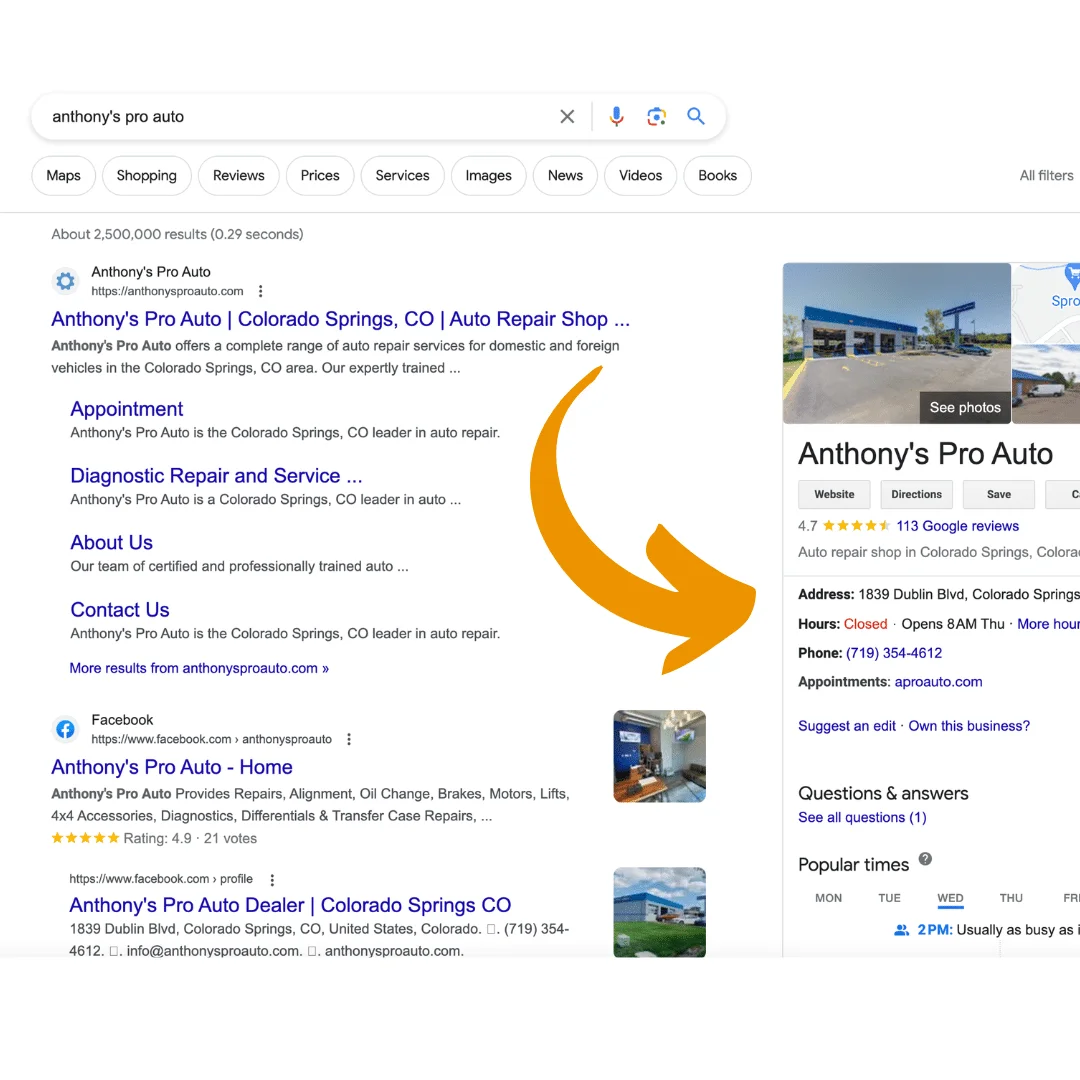
Task: Click the microphone voice search icon
Action: coord(616,117)
